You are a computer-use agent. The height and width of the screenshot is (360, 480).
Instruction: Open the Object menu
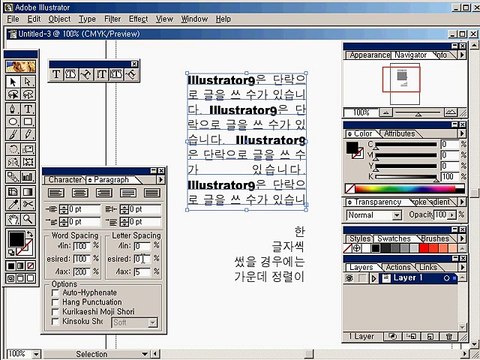(x=59, y=19)
